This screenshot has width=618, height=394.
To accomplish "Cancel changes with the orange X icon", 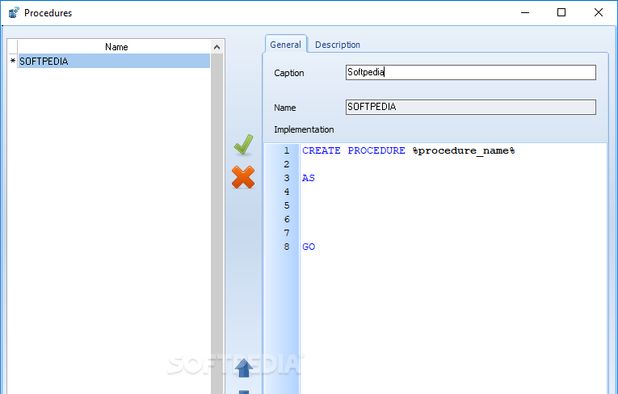I will tap(243, 177).
